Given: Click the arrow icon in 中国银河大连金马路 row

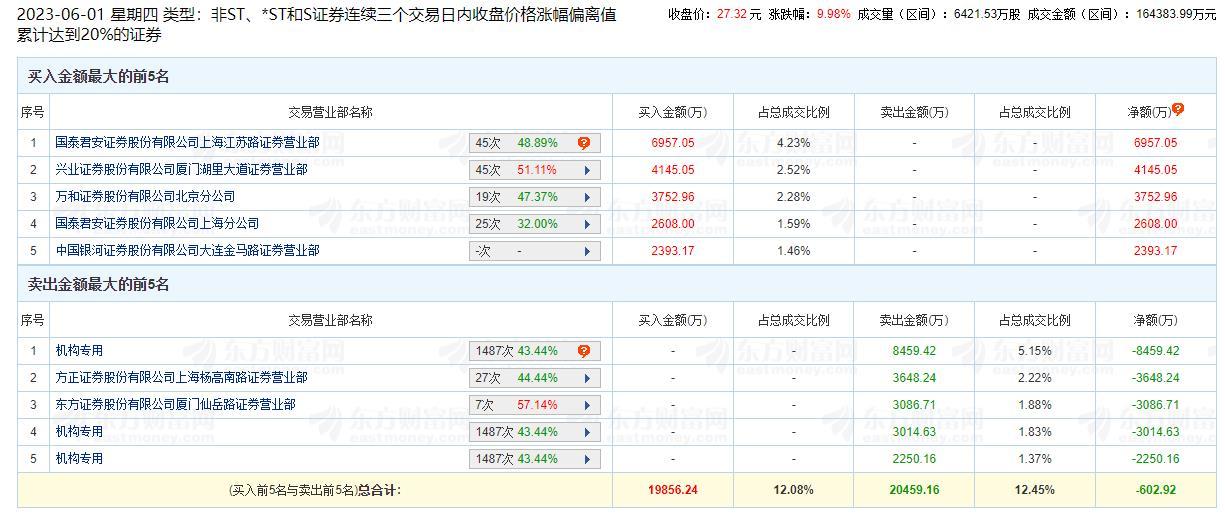Looking at the screenshot, I should click(x=587, y=251).
